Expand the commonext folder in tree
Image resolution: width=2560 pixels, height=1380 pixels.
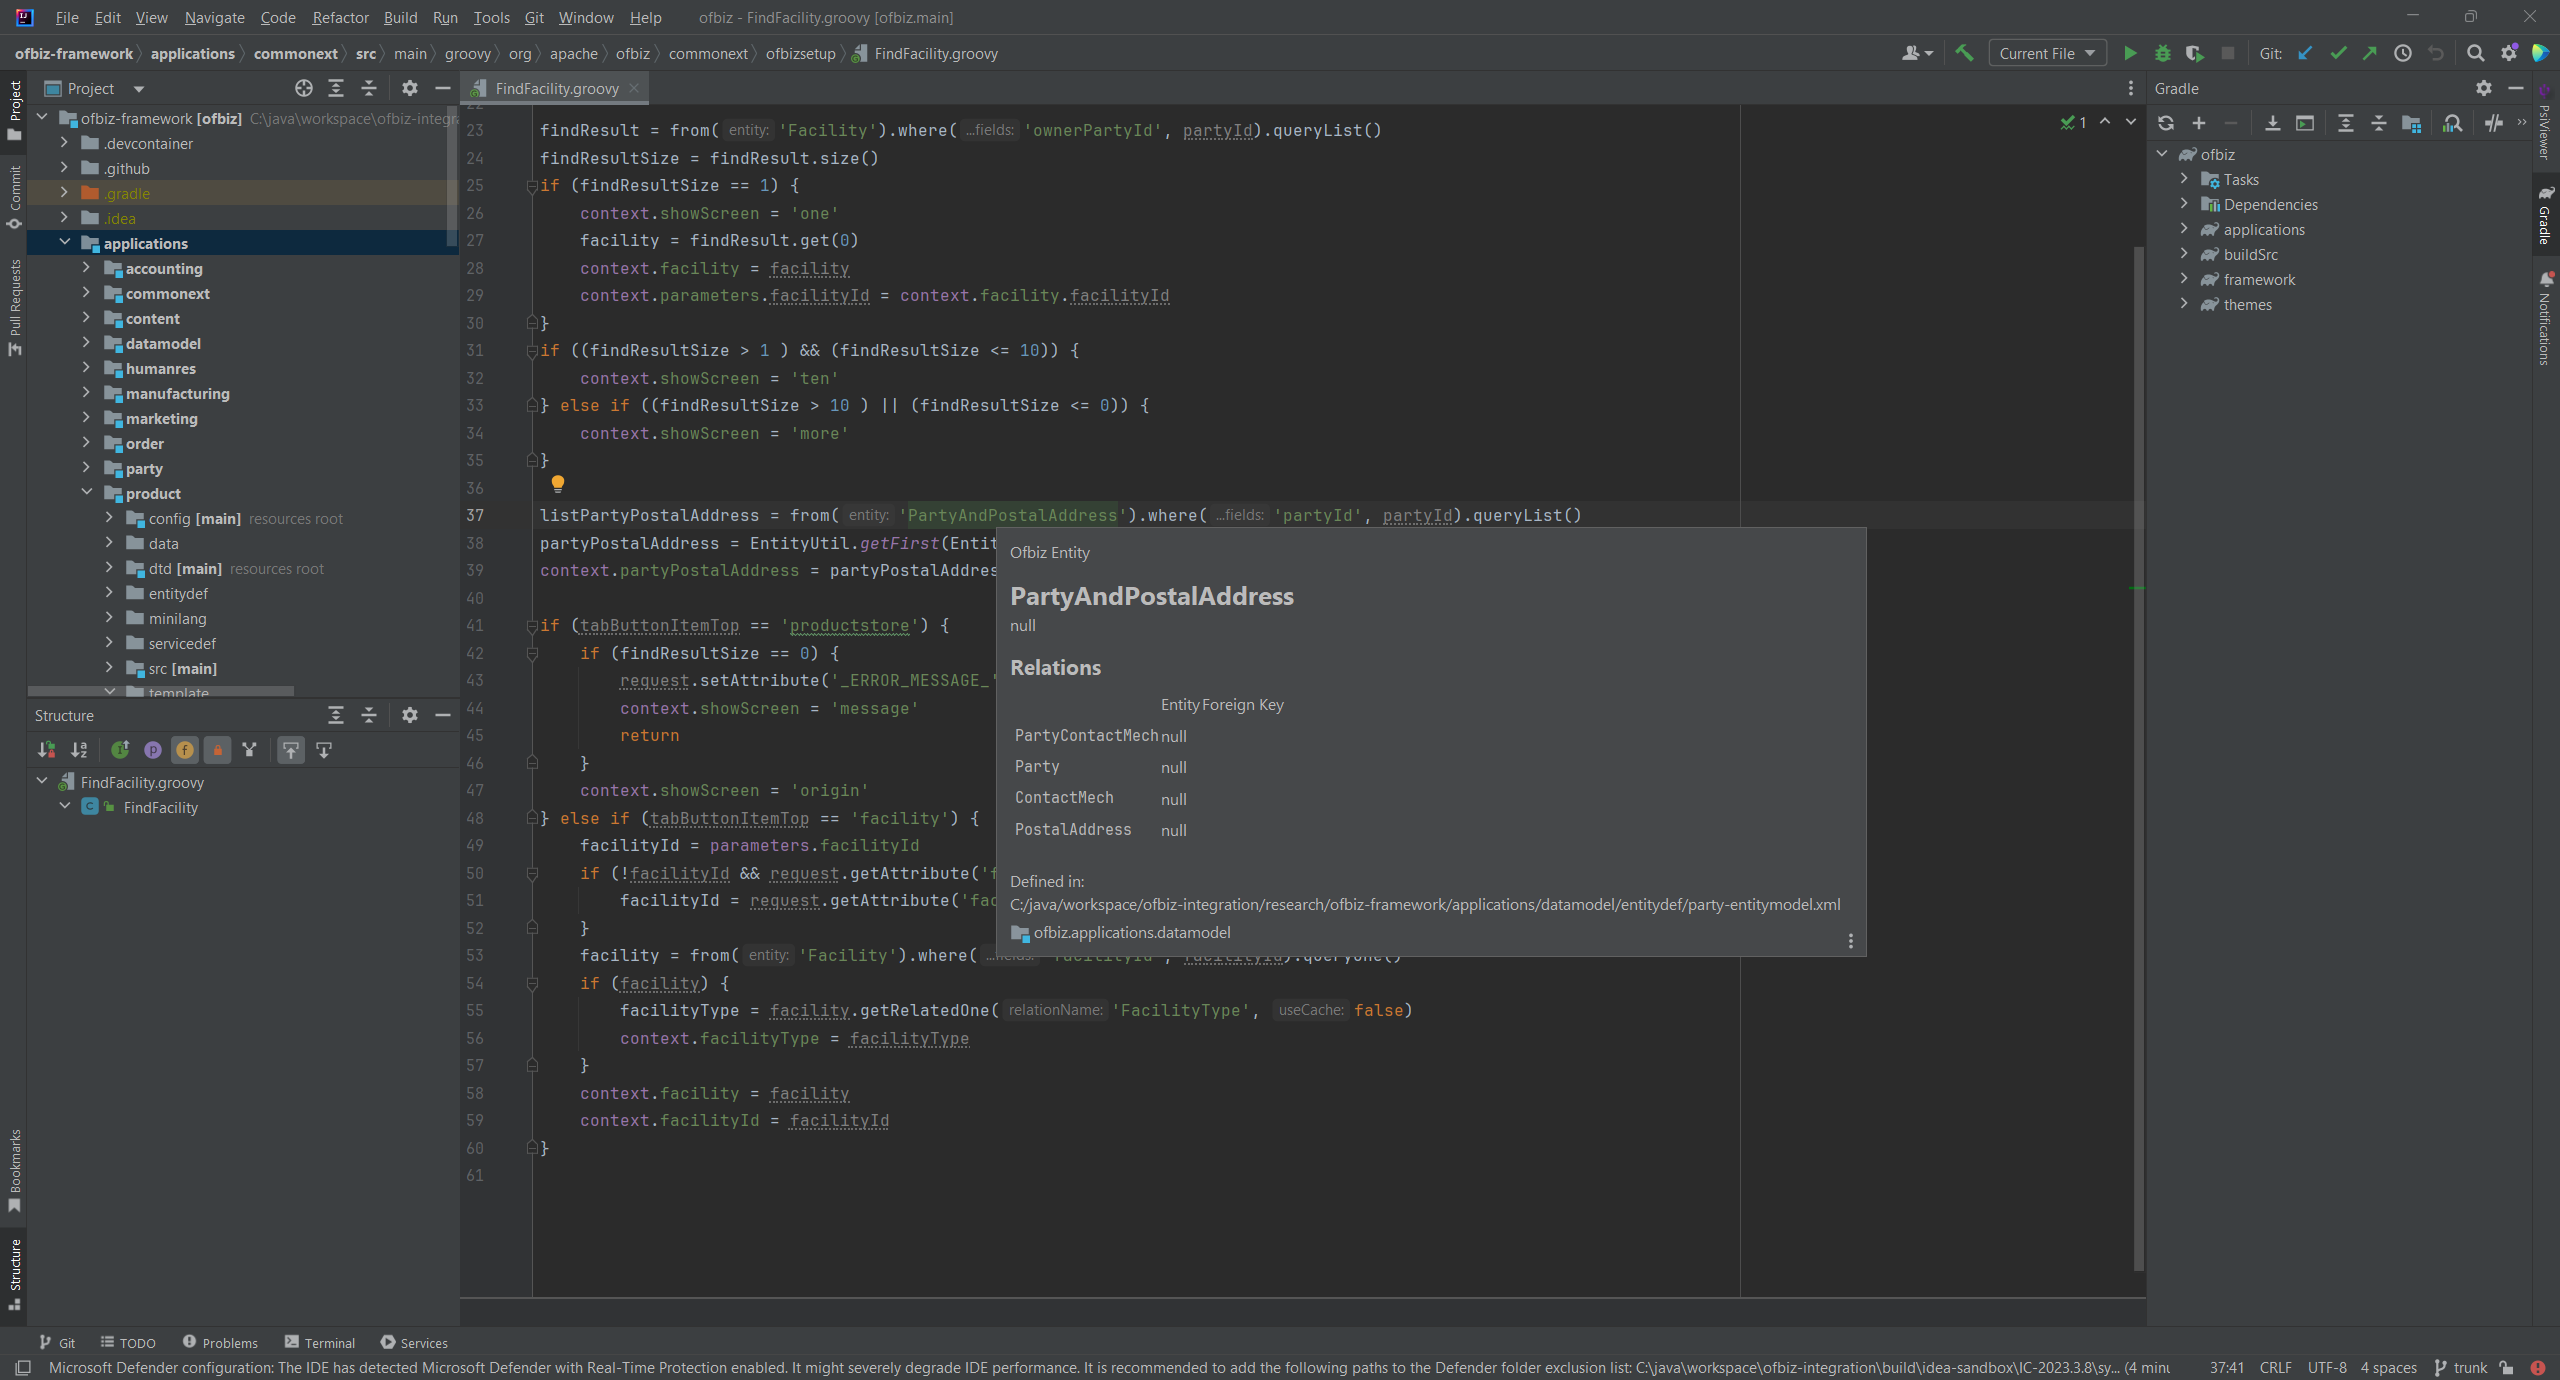click(86, 293)
